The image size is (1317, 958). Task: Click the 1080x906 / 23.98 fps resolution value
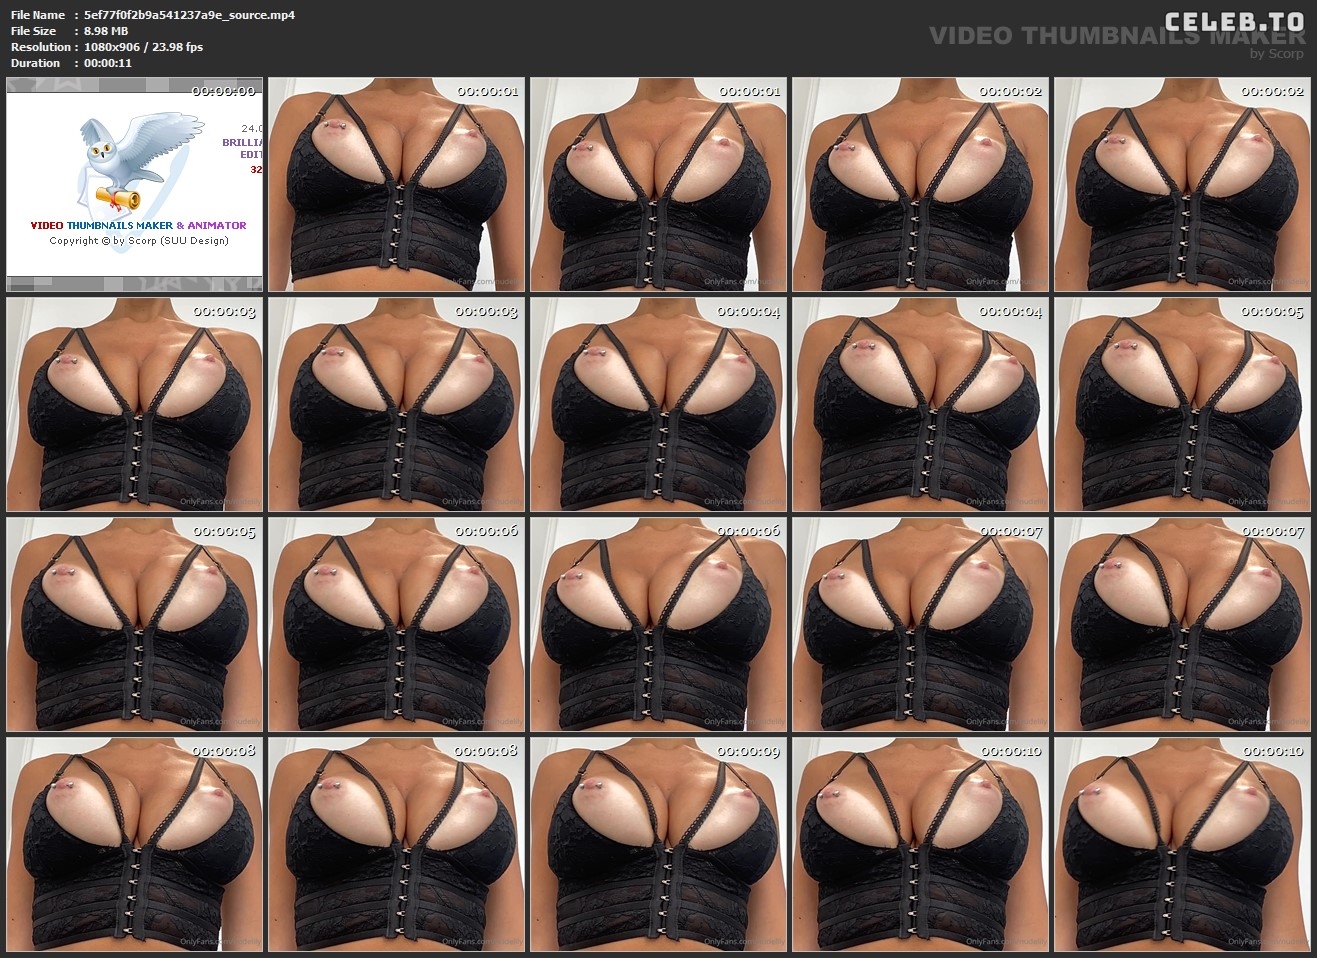point(143,47)
